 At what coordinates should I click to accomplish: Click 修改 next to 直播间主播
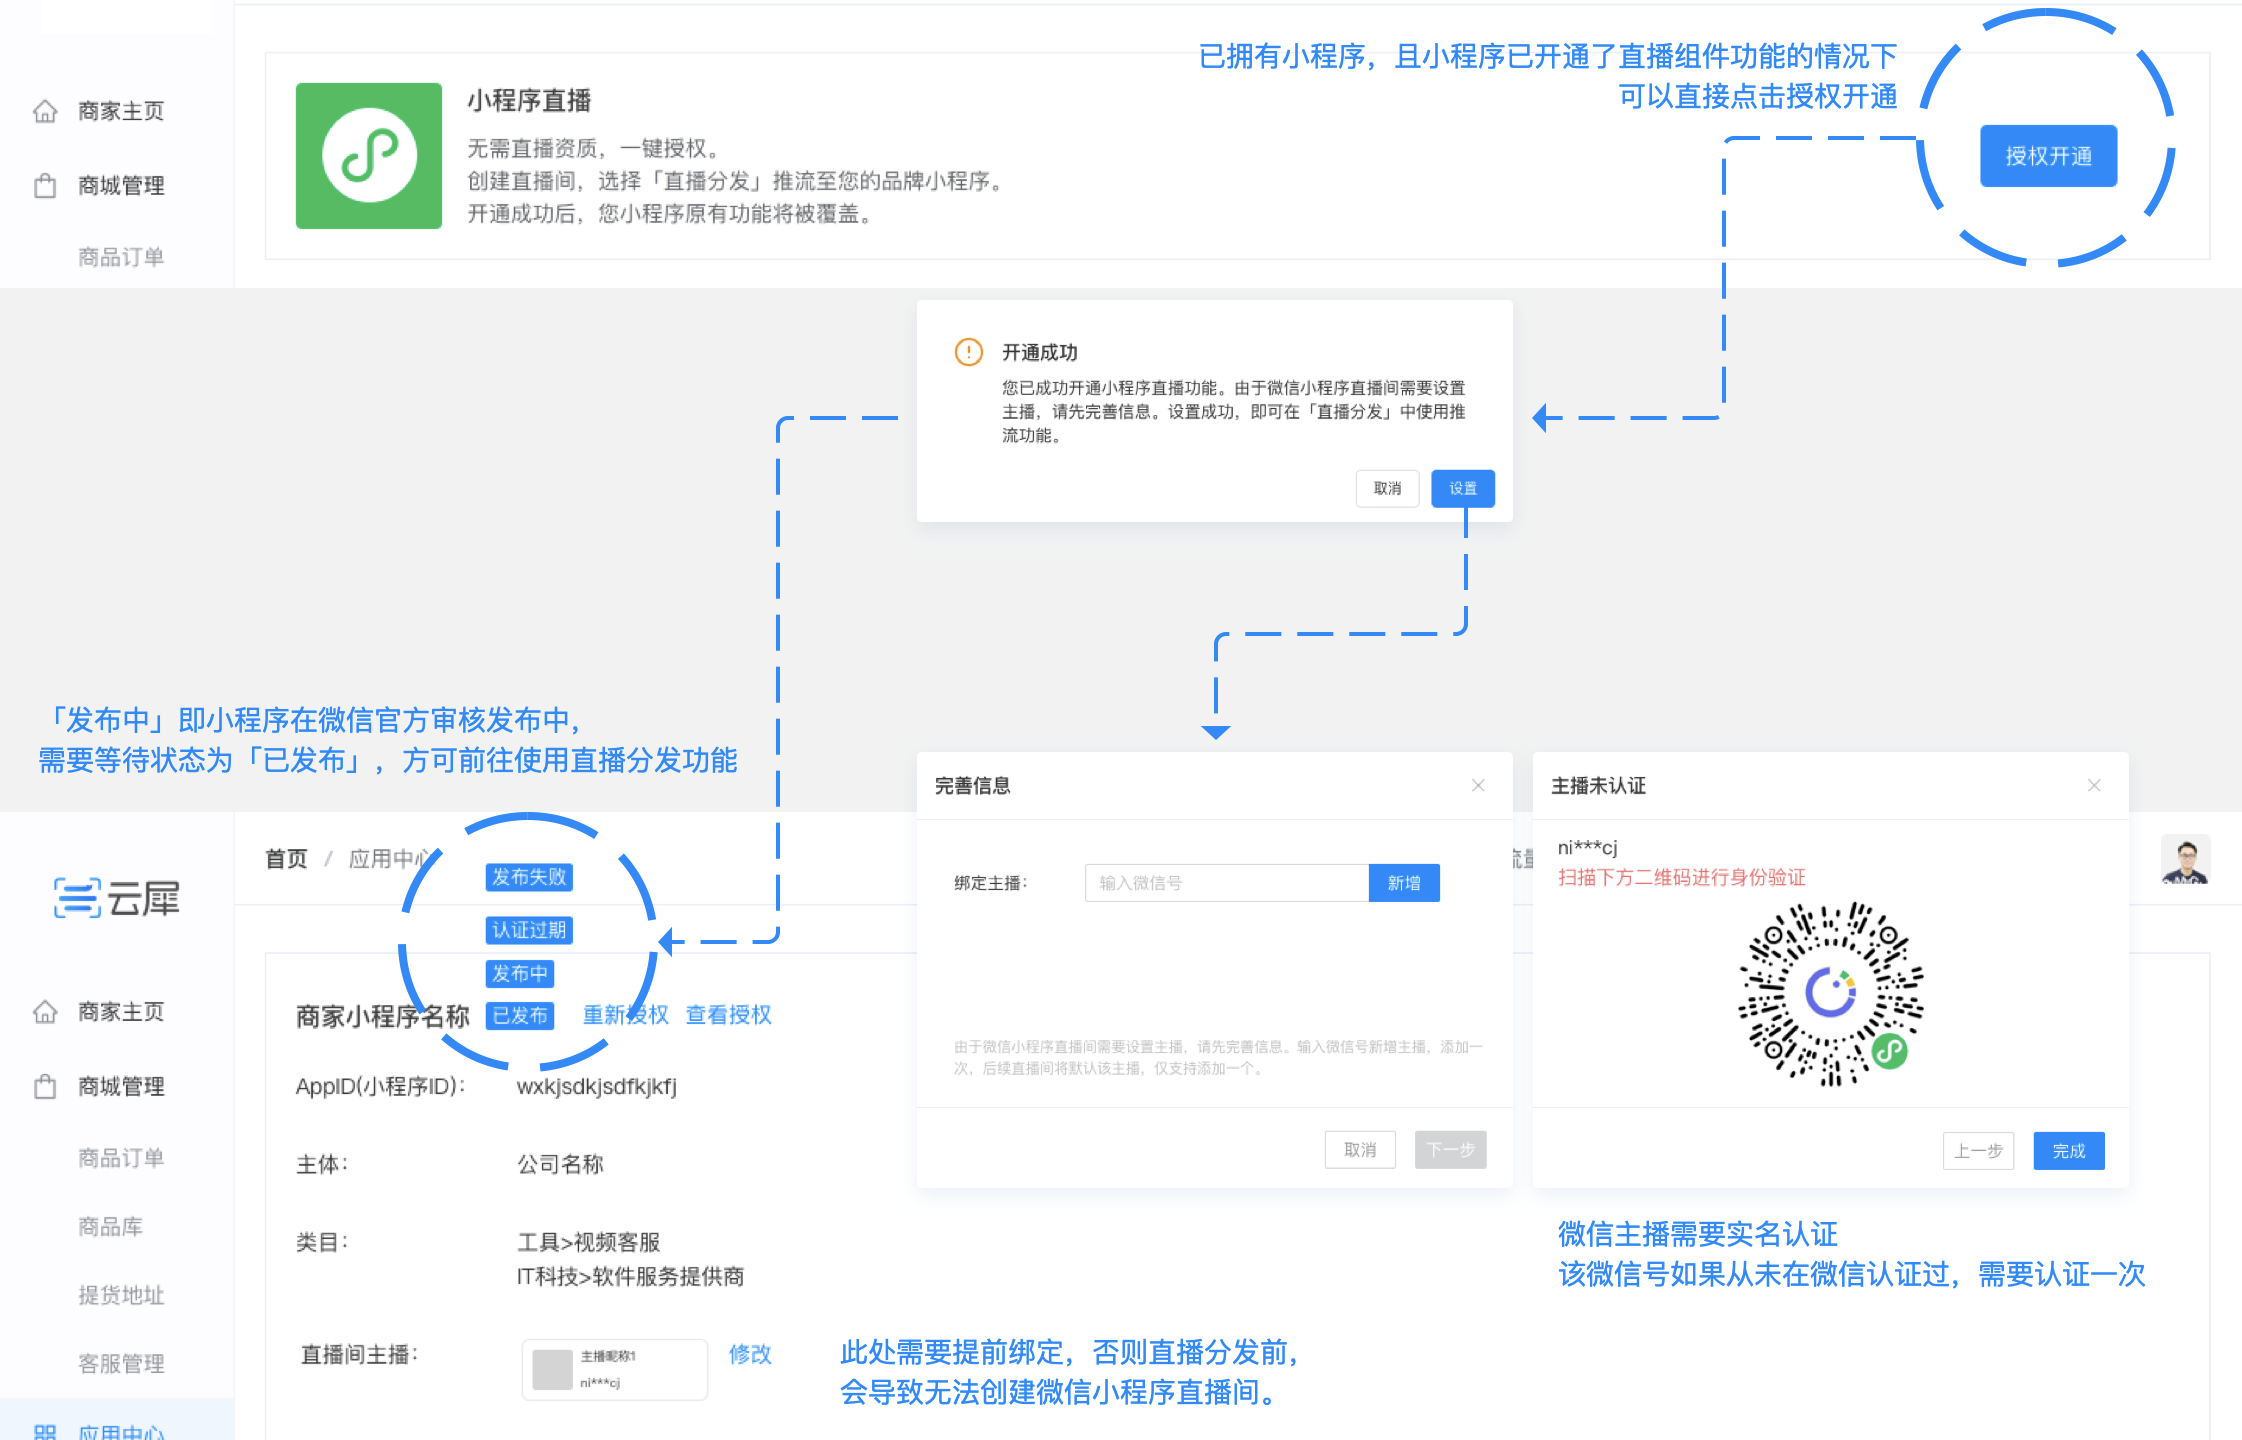[750, 1354]
